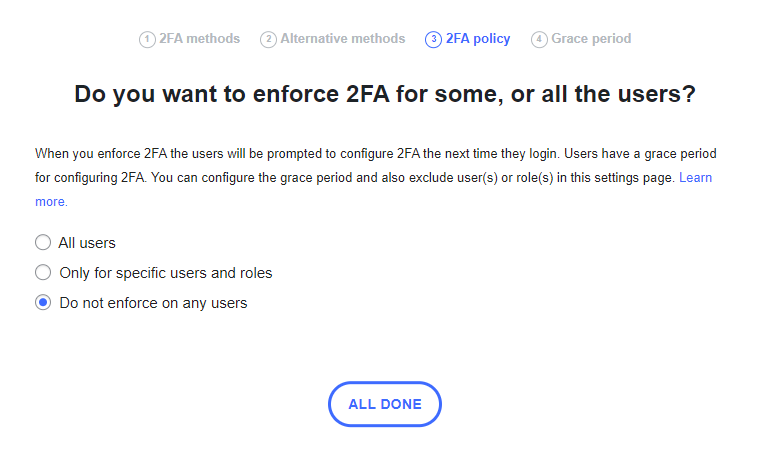This screenshot has height=468, width=772.
Task: Open the Learn more link
Action: tap(695, 177)
